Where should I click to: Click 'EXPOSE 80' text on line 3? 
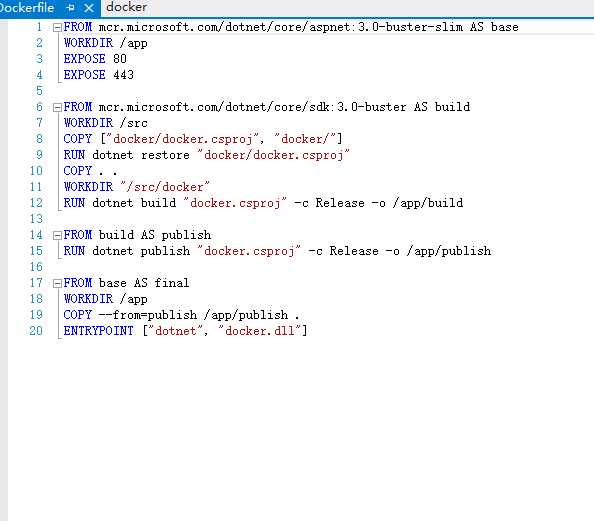[95, 59]
